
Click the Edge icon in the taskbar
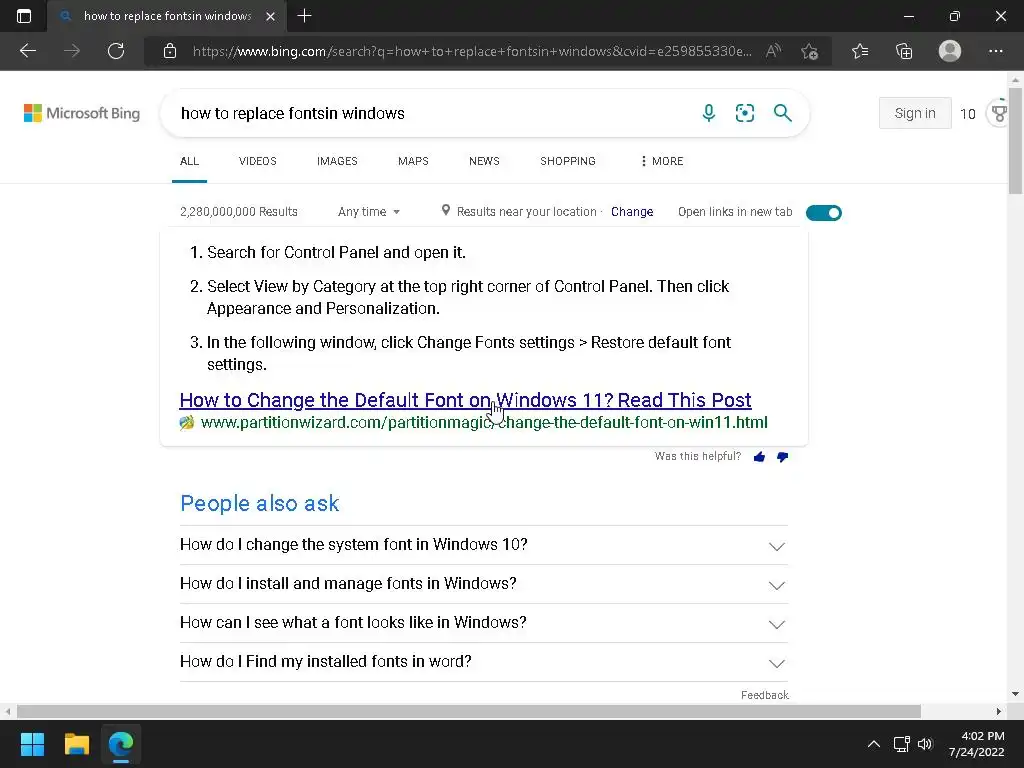coord(121,744)
